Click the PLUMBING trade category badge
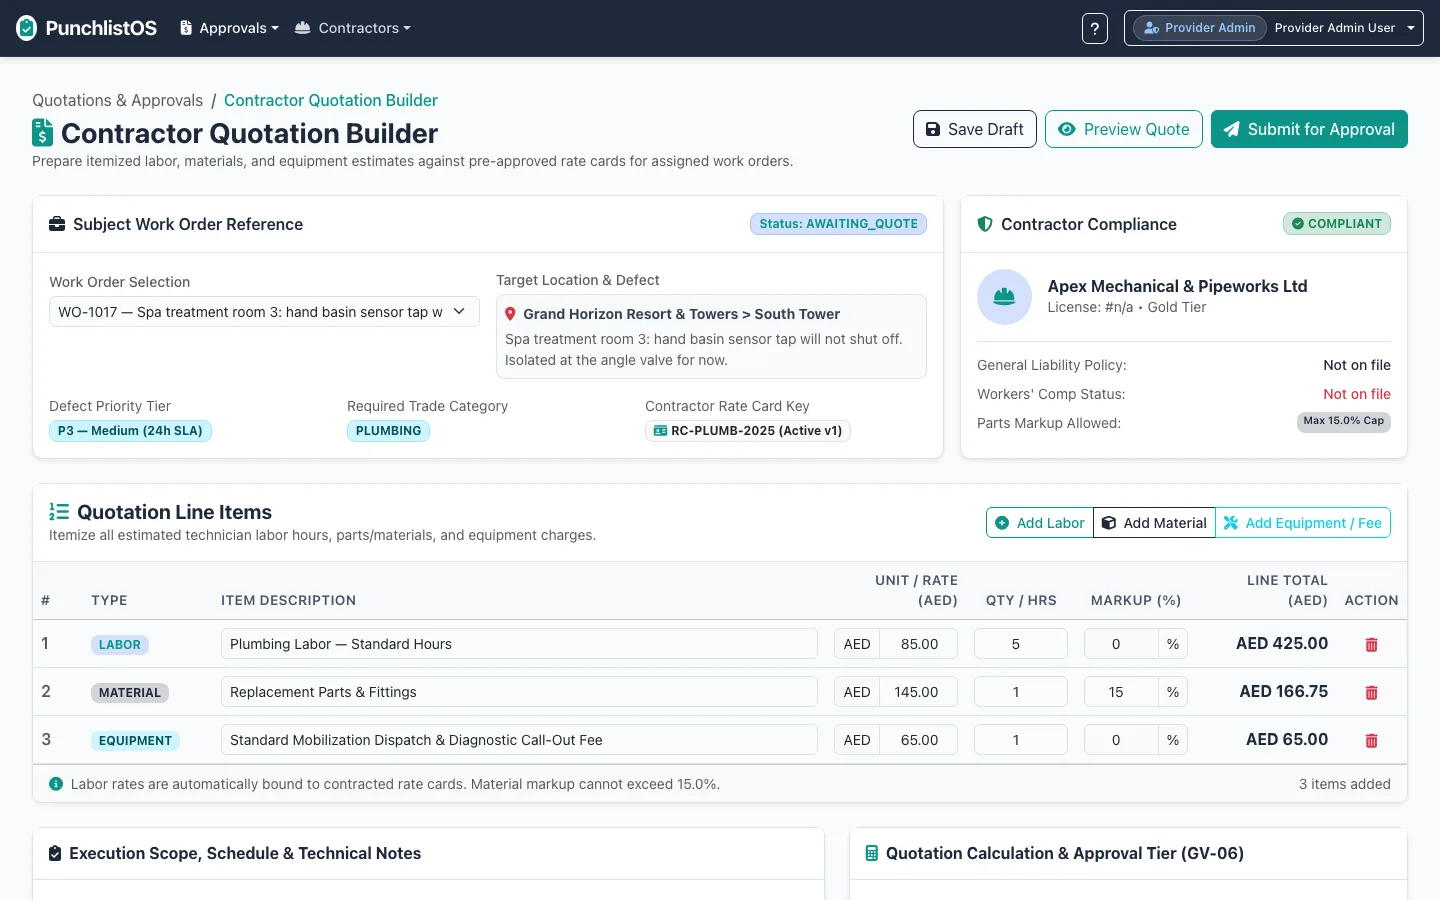 pyautogui.click(x=388, y=431)
